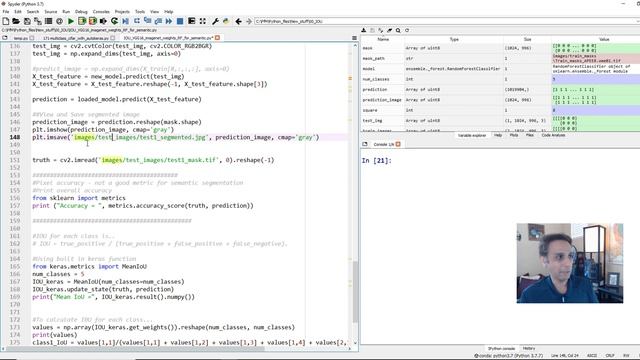Refresh the variable explorer list
This screenshot has height=360, width=640.
pos(407,30)
